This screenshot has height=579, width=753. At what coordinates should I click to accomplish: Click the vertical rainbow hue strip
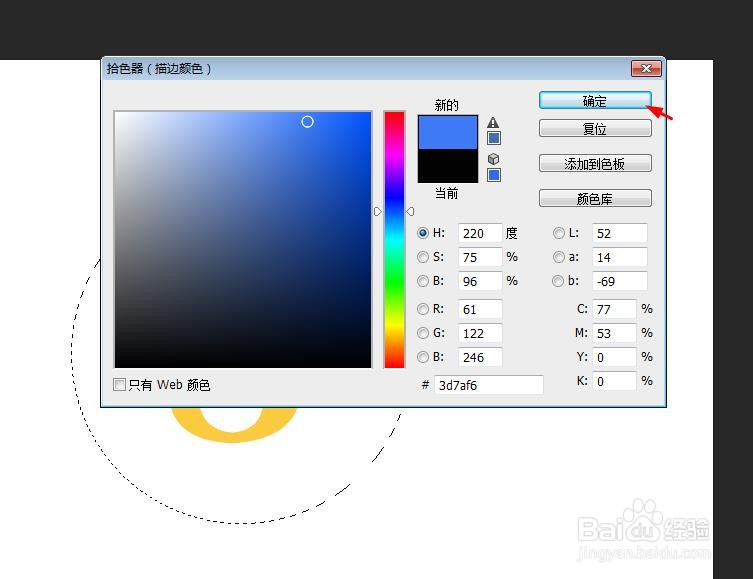coord(394,240)
